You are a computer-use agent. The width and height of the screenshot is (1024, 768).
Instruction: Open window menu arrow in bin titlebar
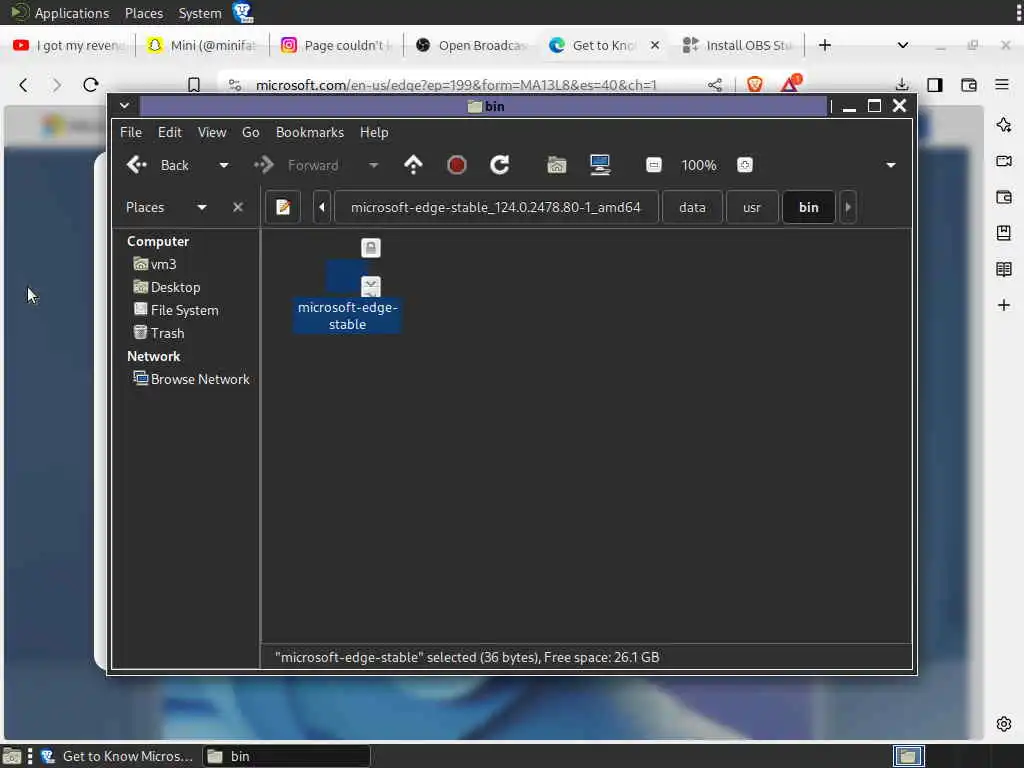coord(124,106)
